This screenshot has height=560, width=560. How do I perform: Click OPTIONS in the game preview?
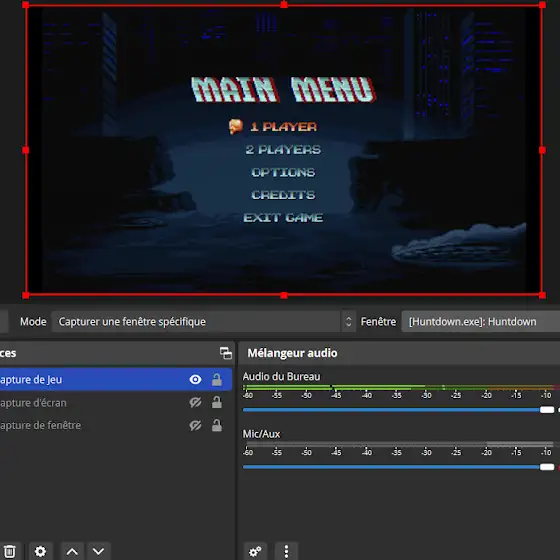[x=283, y=172]
